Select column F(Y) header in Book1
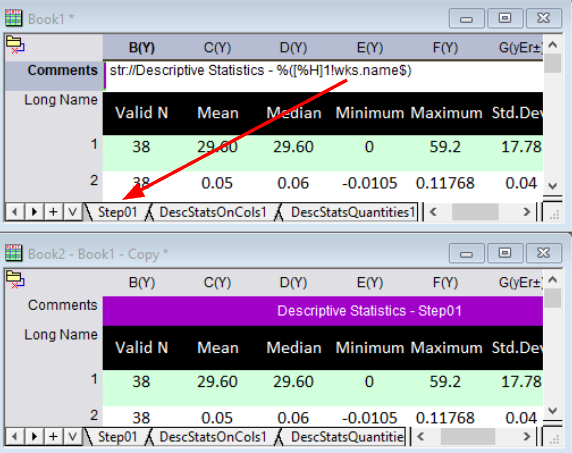Viewport: 572px width, 453px height. [x=445, y=47]
